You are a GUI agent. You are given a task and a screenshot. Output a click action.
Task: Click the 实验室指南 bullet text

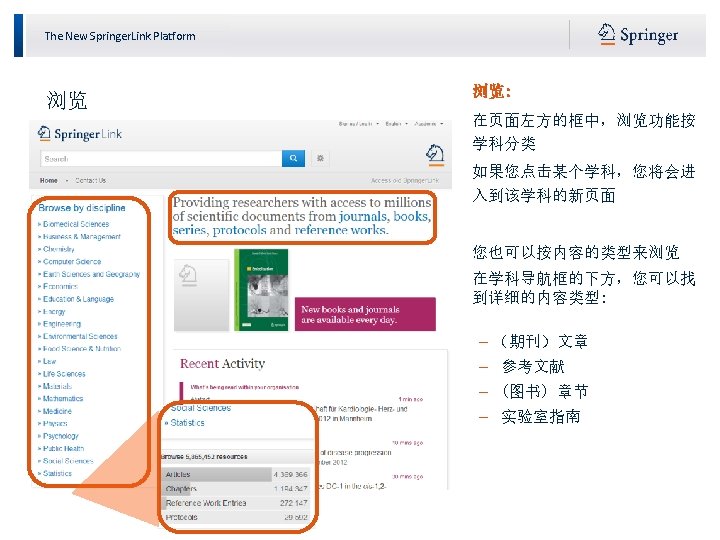pos(540,416)
